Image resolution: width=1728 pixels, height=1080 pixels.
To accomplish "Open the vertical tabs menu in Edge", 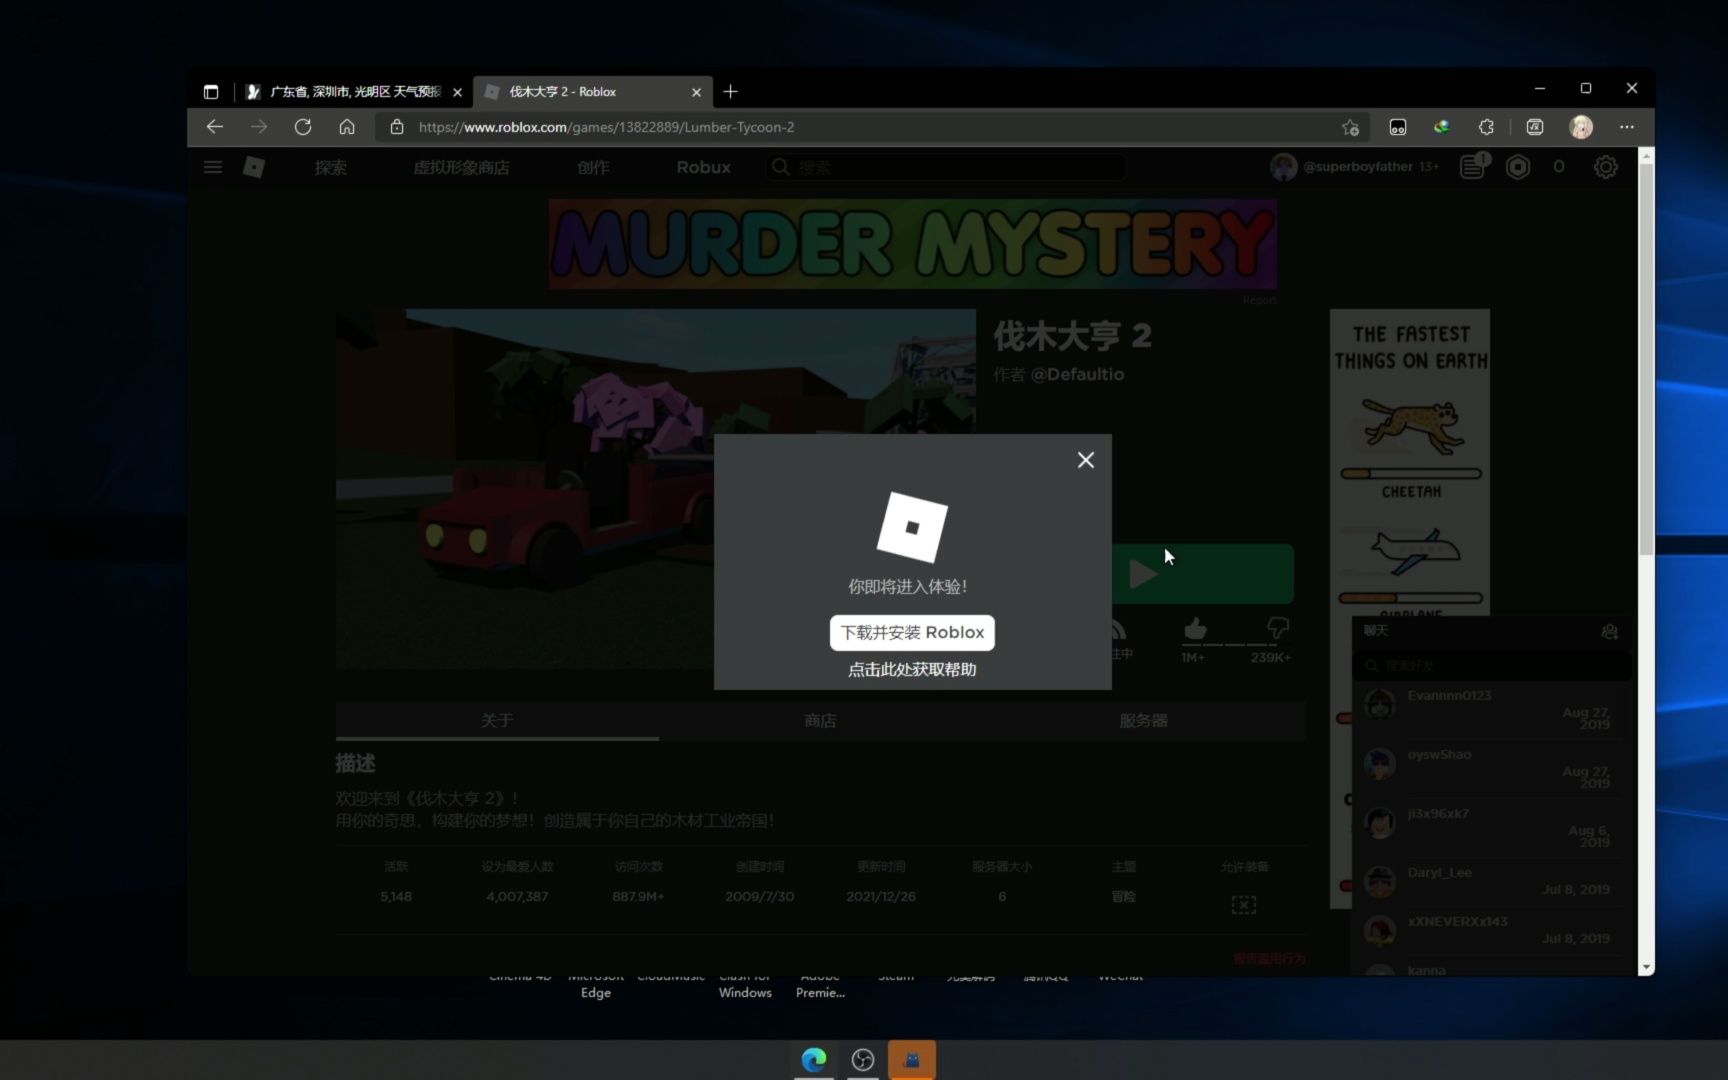I will pos(211,91).
